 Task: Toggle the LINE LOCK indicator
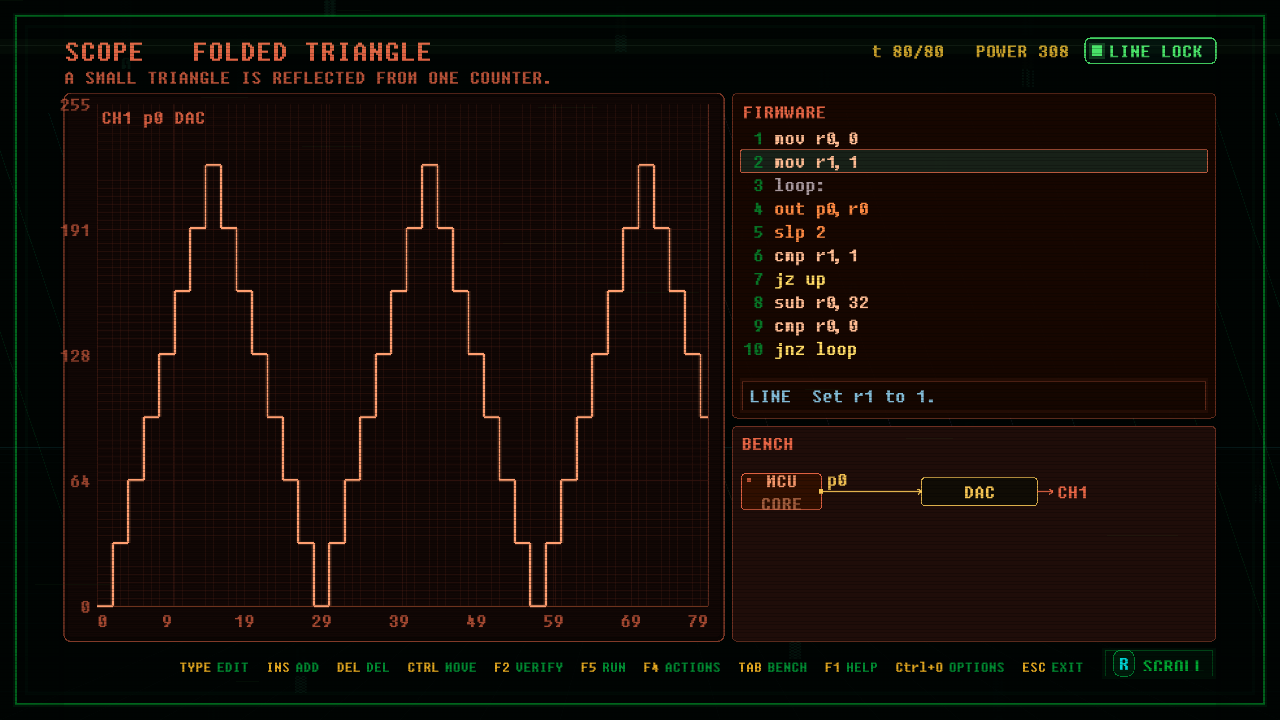[1150, 51]
